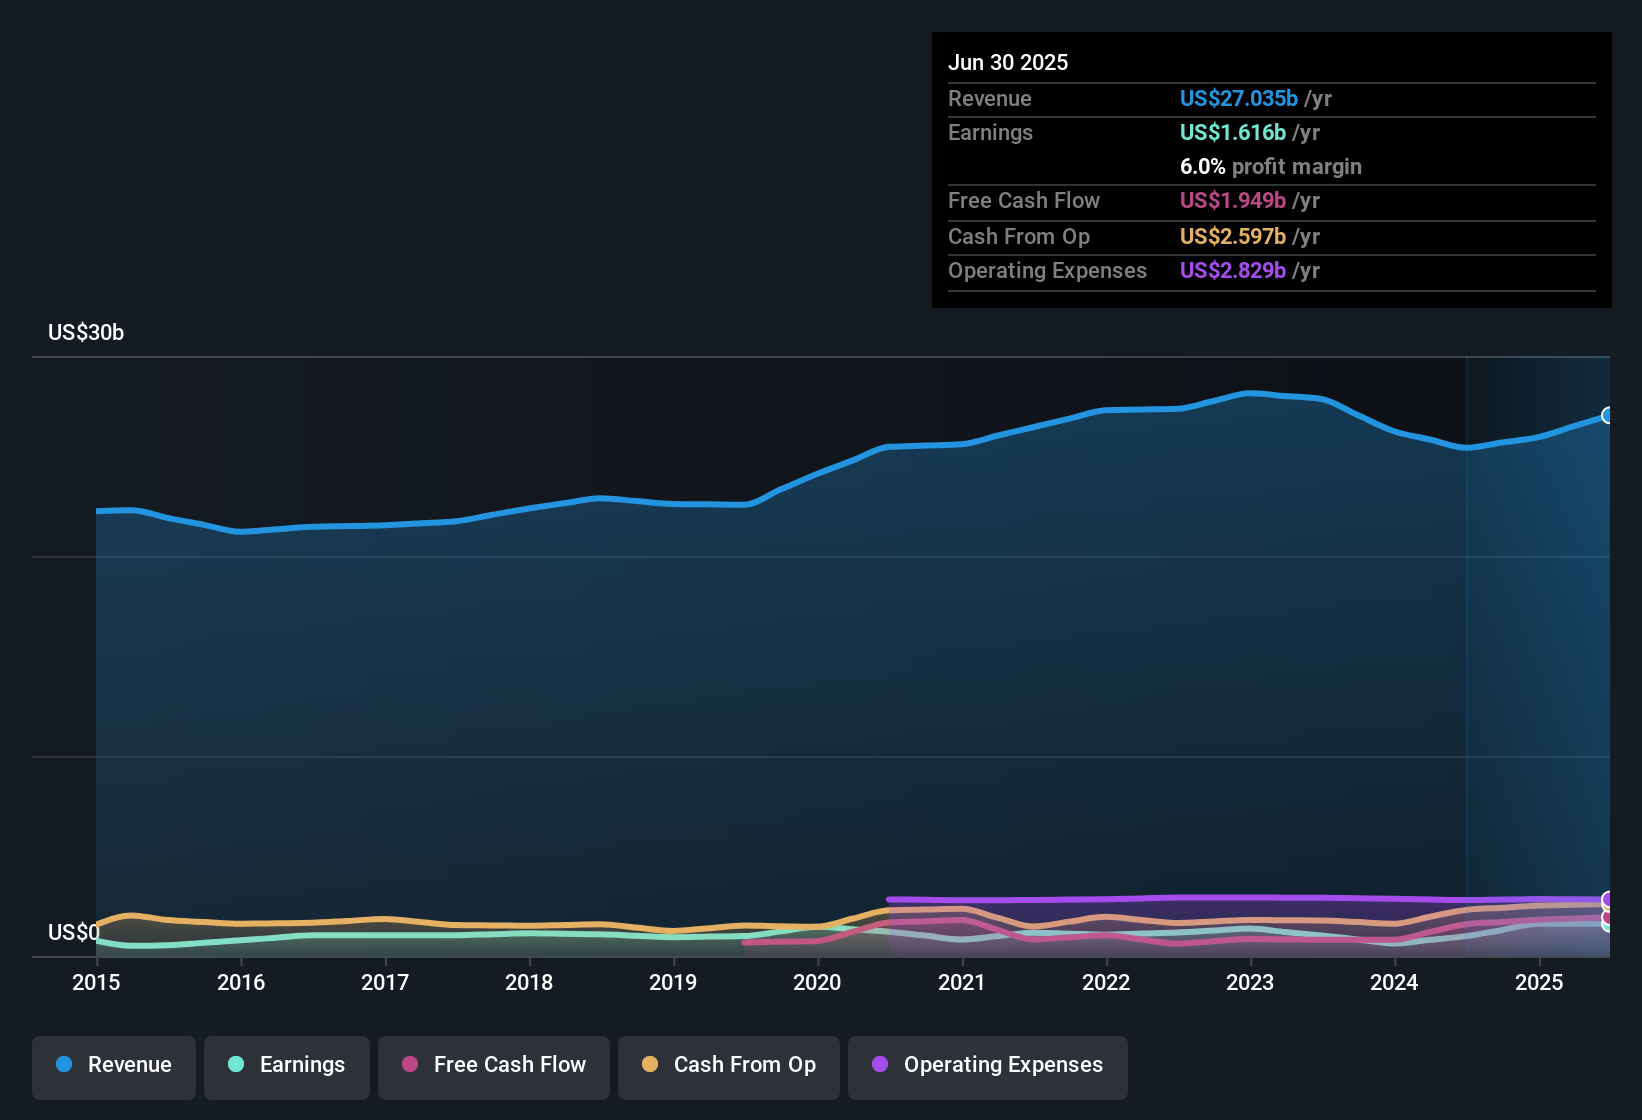The image size is (1642, 1120).
Task: Click the pink Free Cash Flow legend dot
Action: pyautogui.click(x=409, y=1066)
